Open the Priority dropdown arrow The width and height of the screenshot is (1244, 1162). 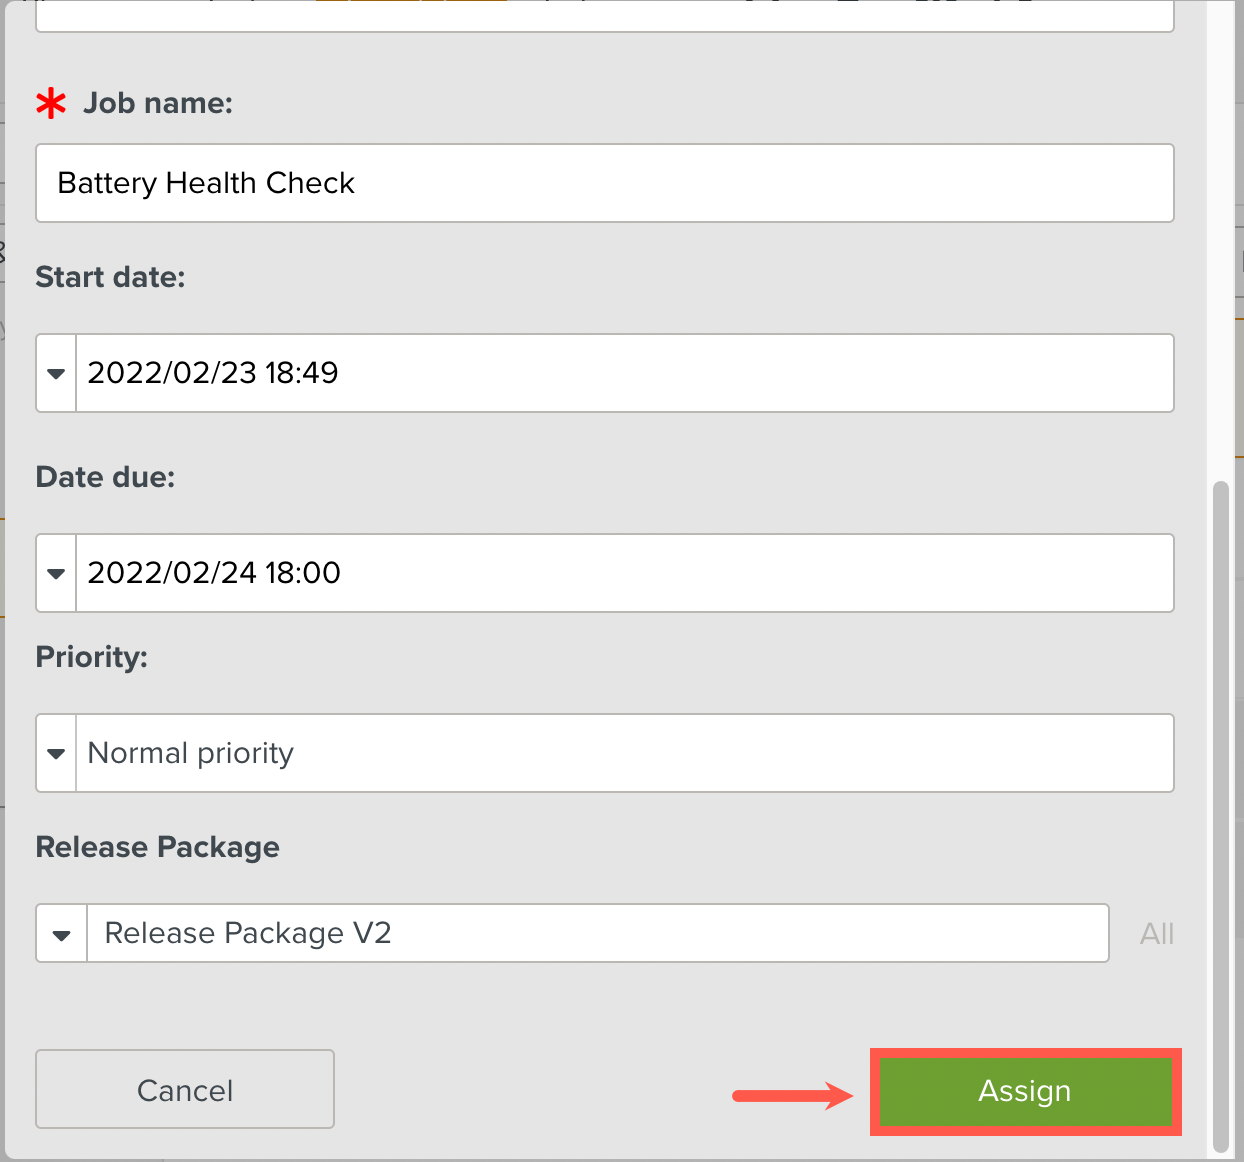pyautogui.click(x=56, y=753)
